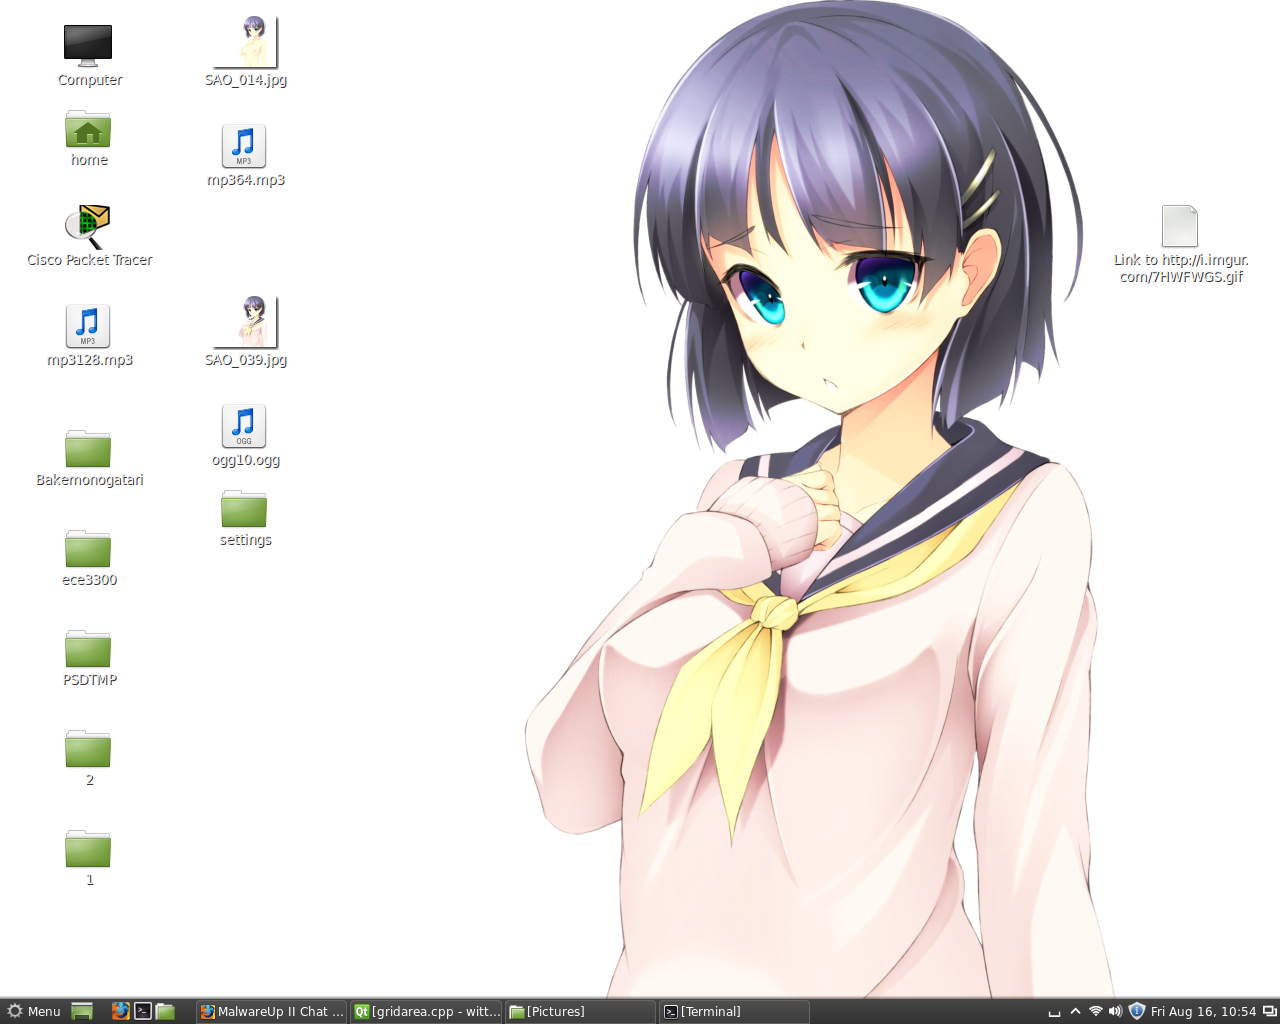Launch Terminal from the panel launcher
The height and width of the screenshot is (1024, 1280).
143,1011
